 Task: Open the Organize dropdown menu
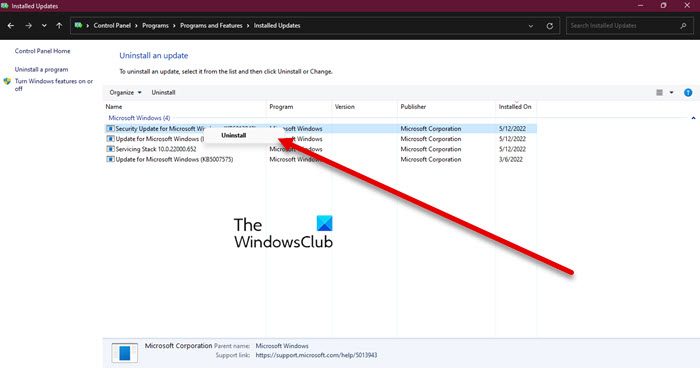pos(125,92)
